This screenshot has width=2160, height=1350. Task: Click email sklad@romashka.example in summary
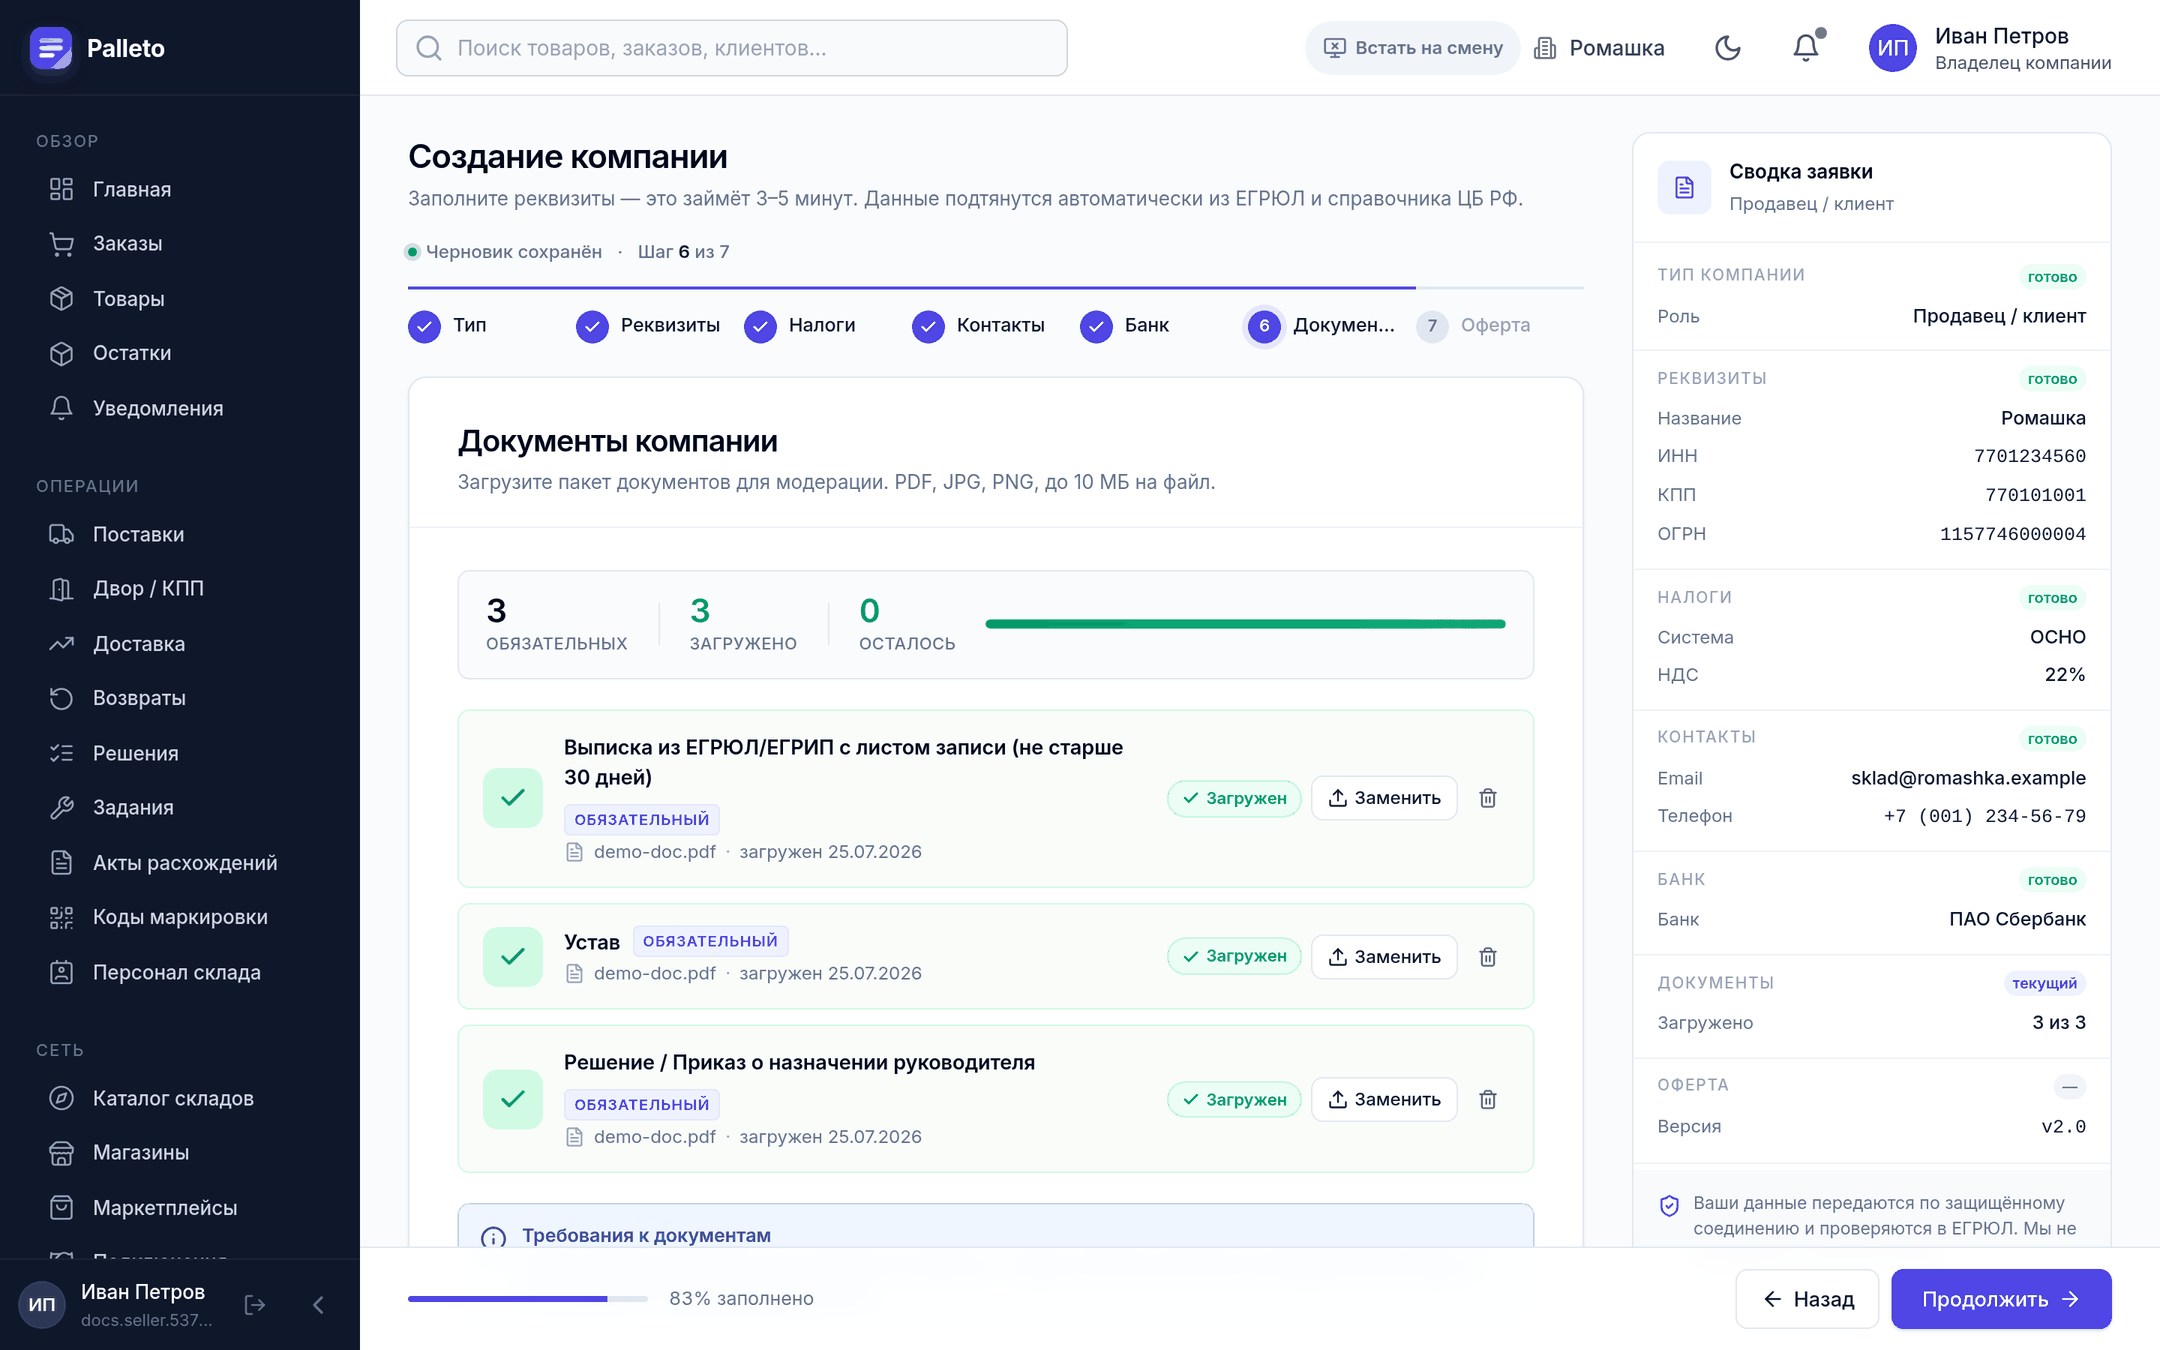(1968, 778)
